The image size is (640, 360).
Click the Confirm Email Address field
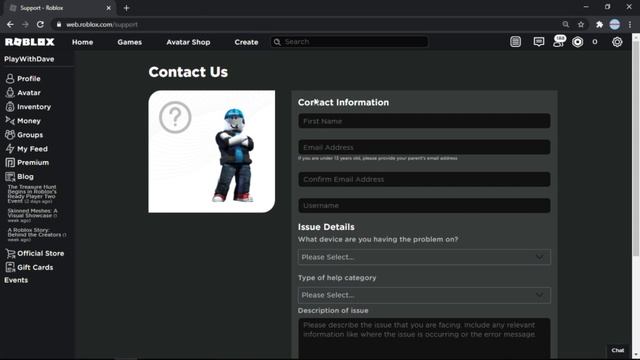[x=424, y=179]
